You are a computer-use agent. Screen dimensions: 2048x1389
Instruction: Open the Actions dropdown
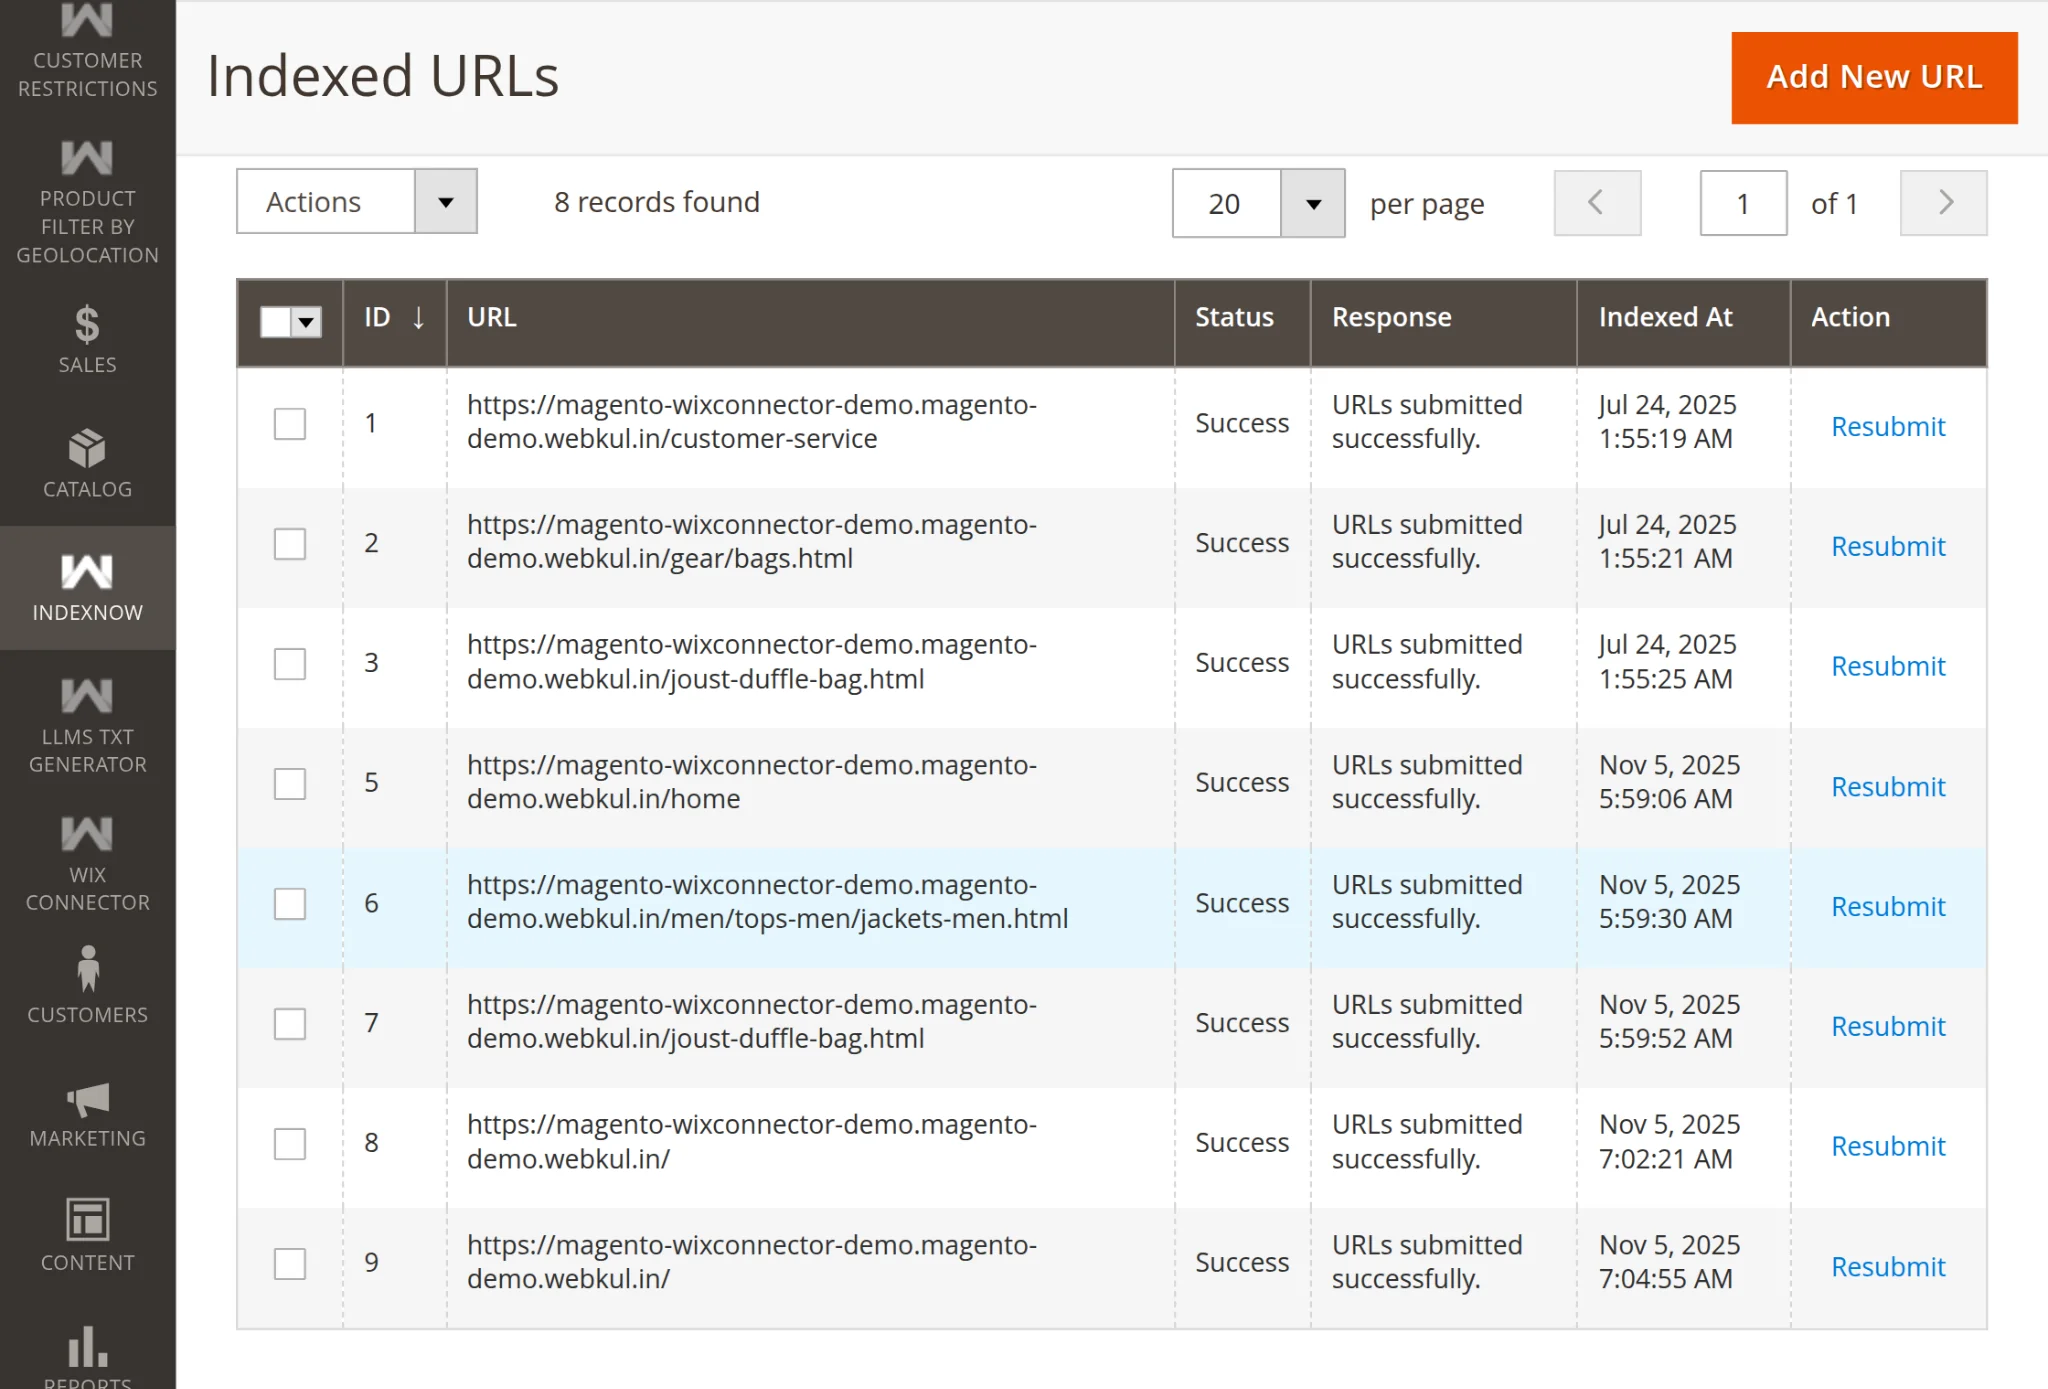coord(355,201)
